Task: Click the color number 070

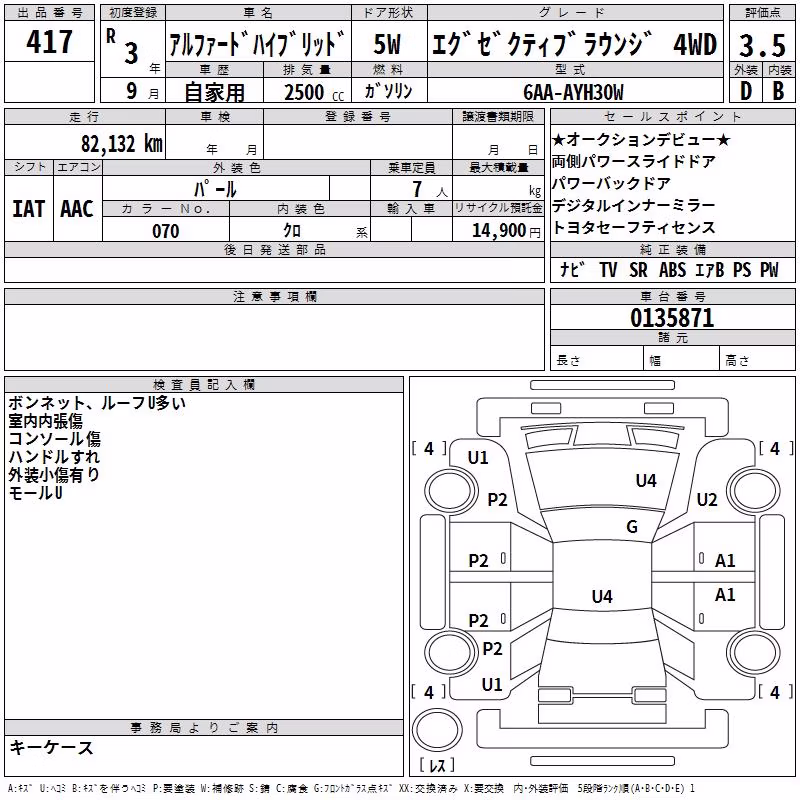Action: point(166,231)
